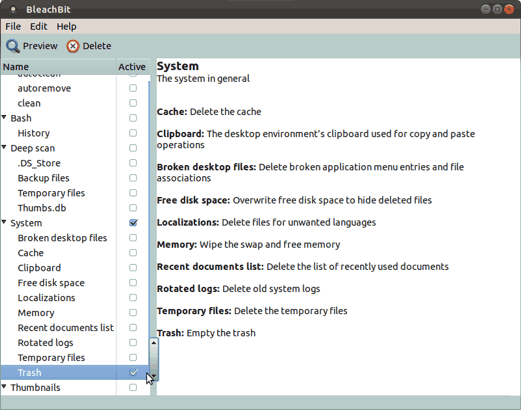The width and height of the screenshot is (521, 410).
Task: Click the Preview magnifier icon
Action: point(13,46)
